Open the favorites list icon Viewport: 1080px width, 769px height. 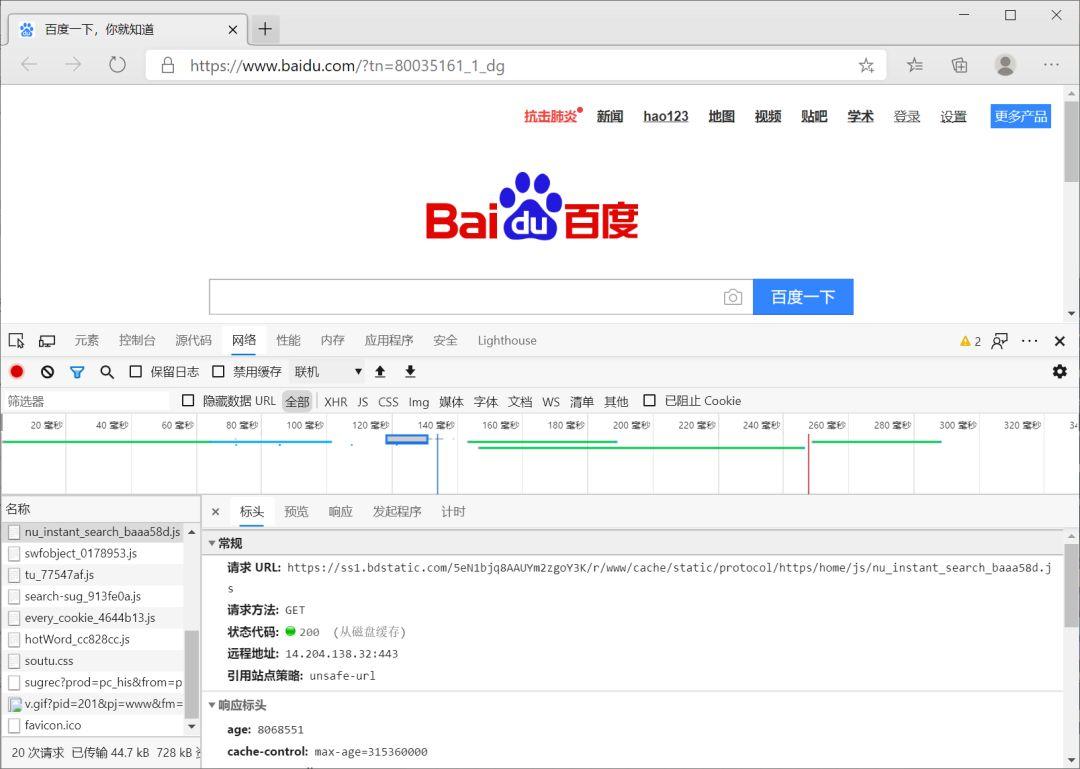(915, 65)
